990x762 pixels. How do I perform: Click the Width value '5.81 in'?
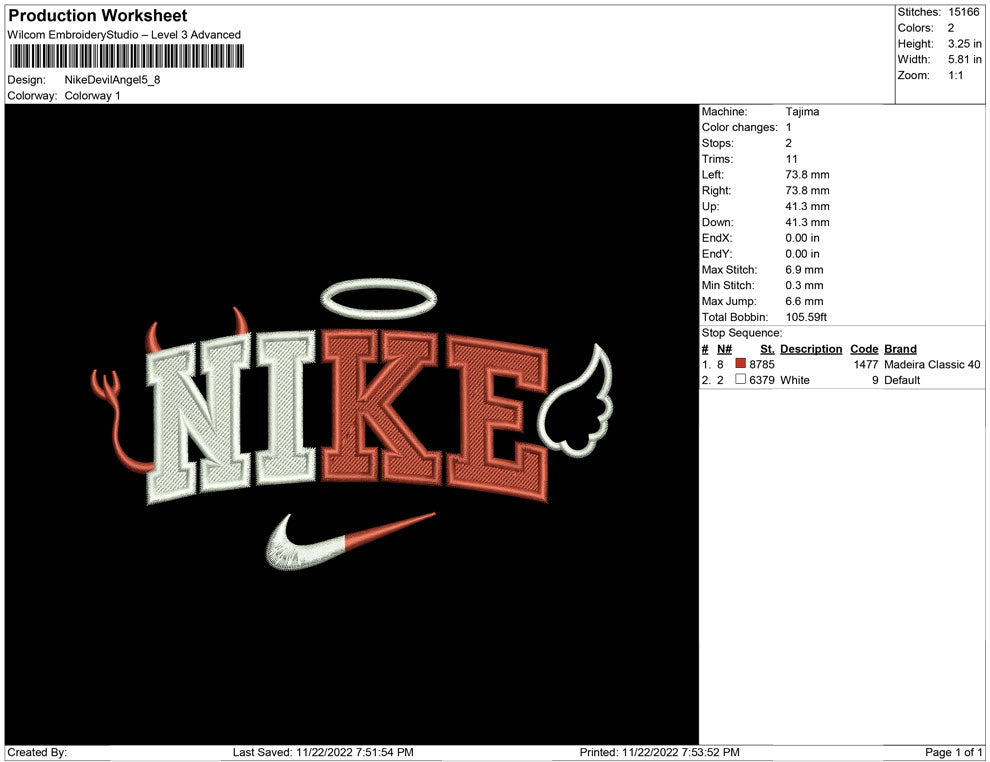965,59
